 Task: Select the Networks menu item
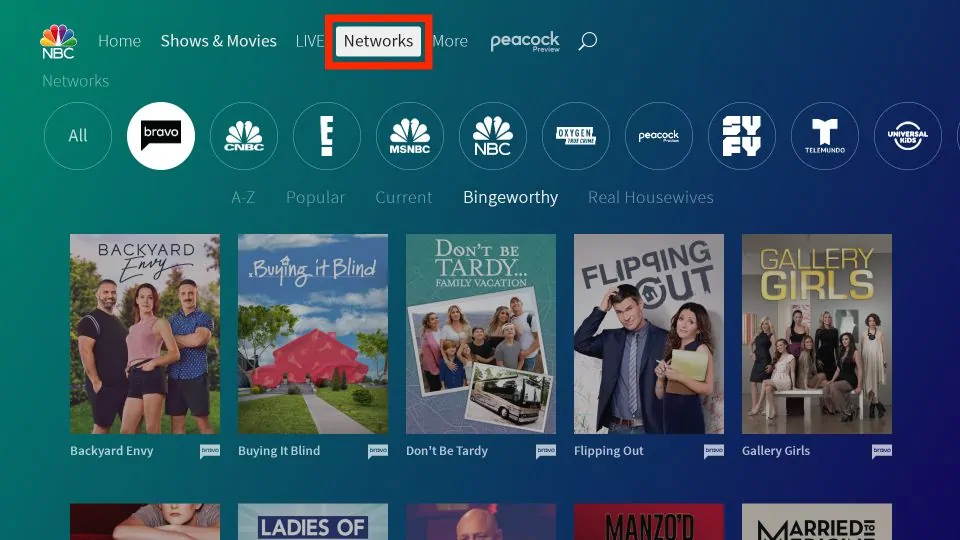pyautogui.click(x=378, y=41)
